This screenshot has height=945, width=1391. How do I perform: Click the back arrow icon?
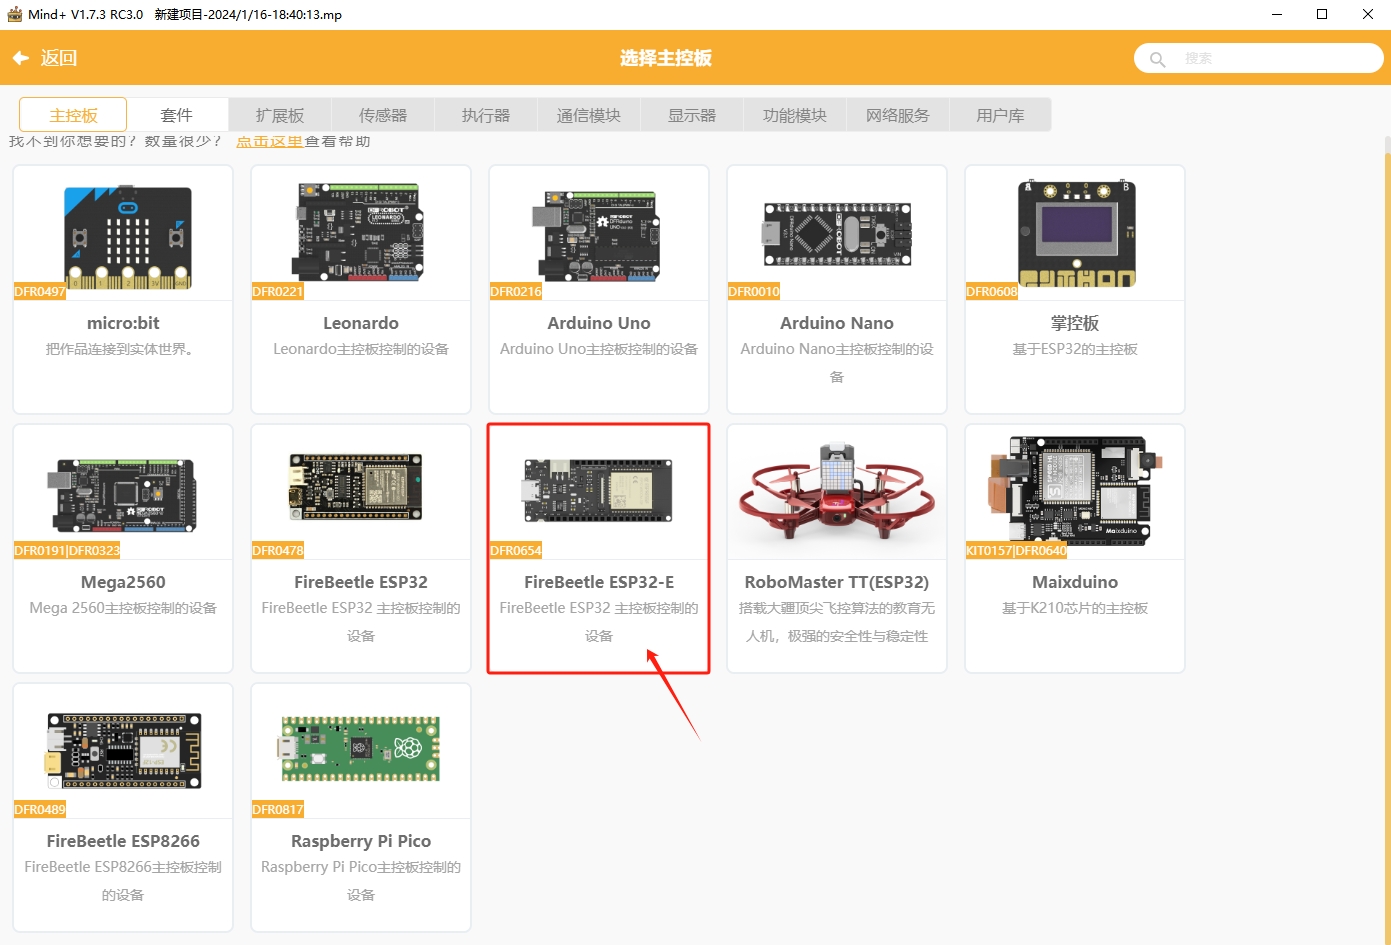point(20,58)
